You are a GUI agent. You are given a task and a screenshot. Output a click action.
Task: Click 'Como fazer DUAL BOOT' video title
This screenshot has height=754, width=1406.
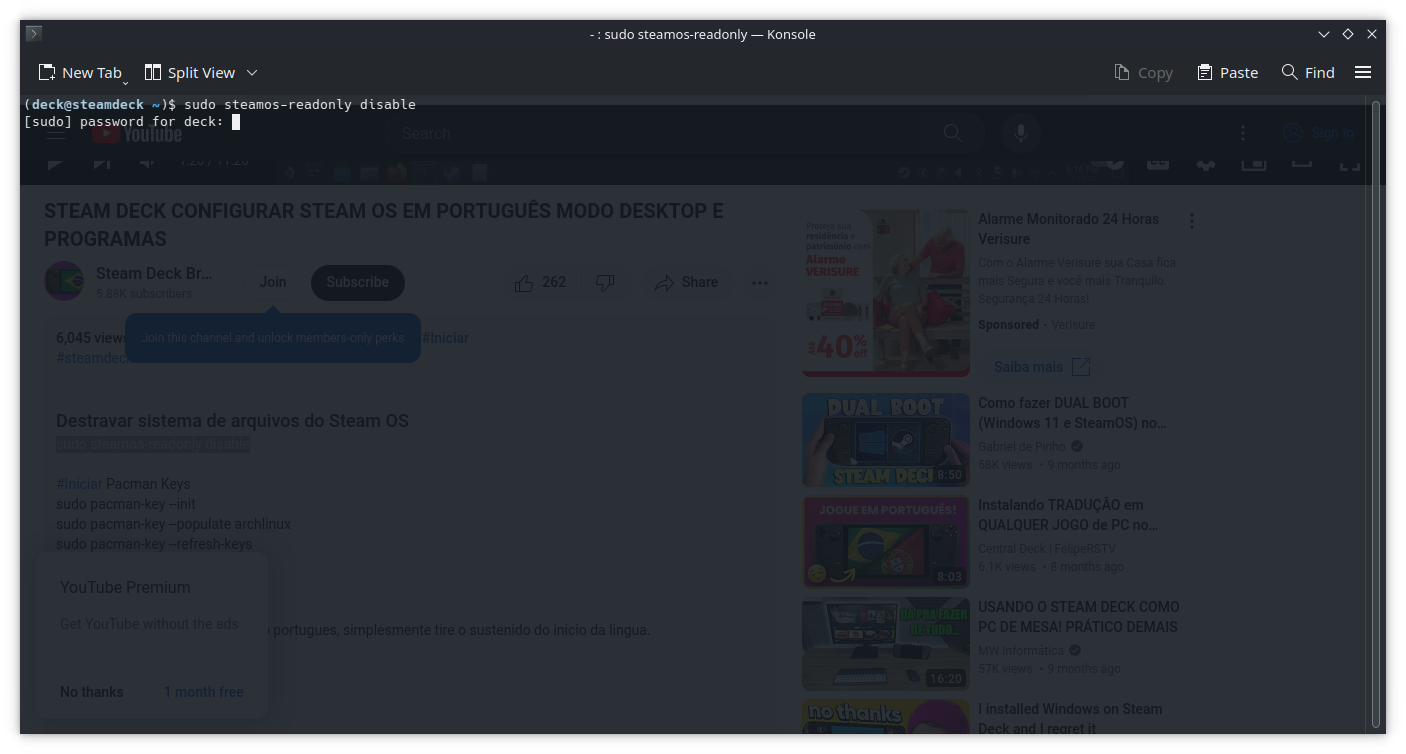1072,413
